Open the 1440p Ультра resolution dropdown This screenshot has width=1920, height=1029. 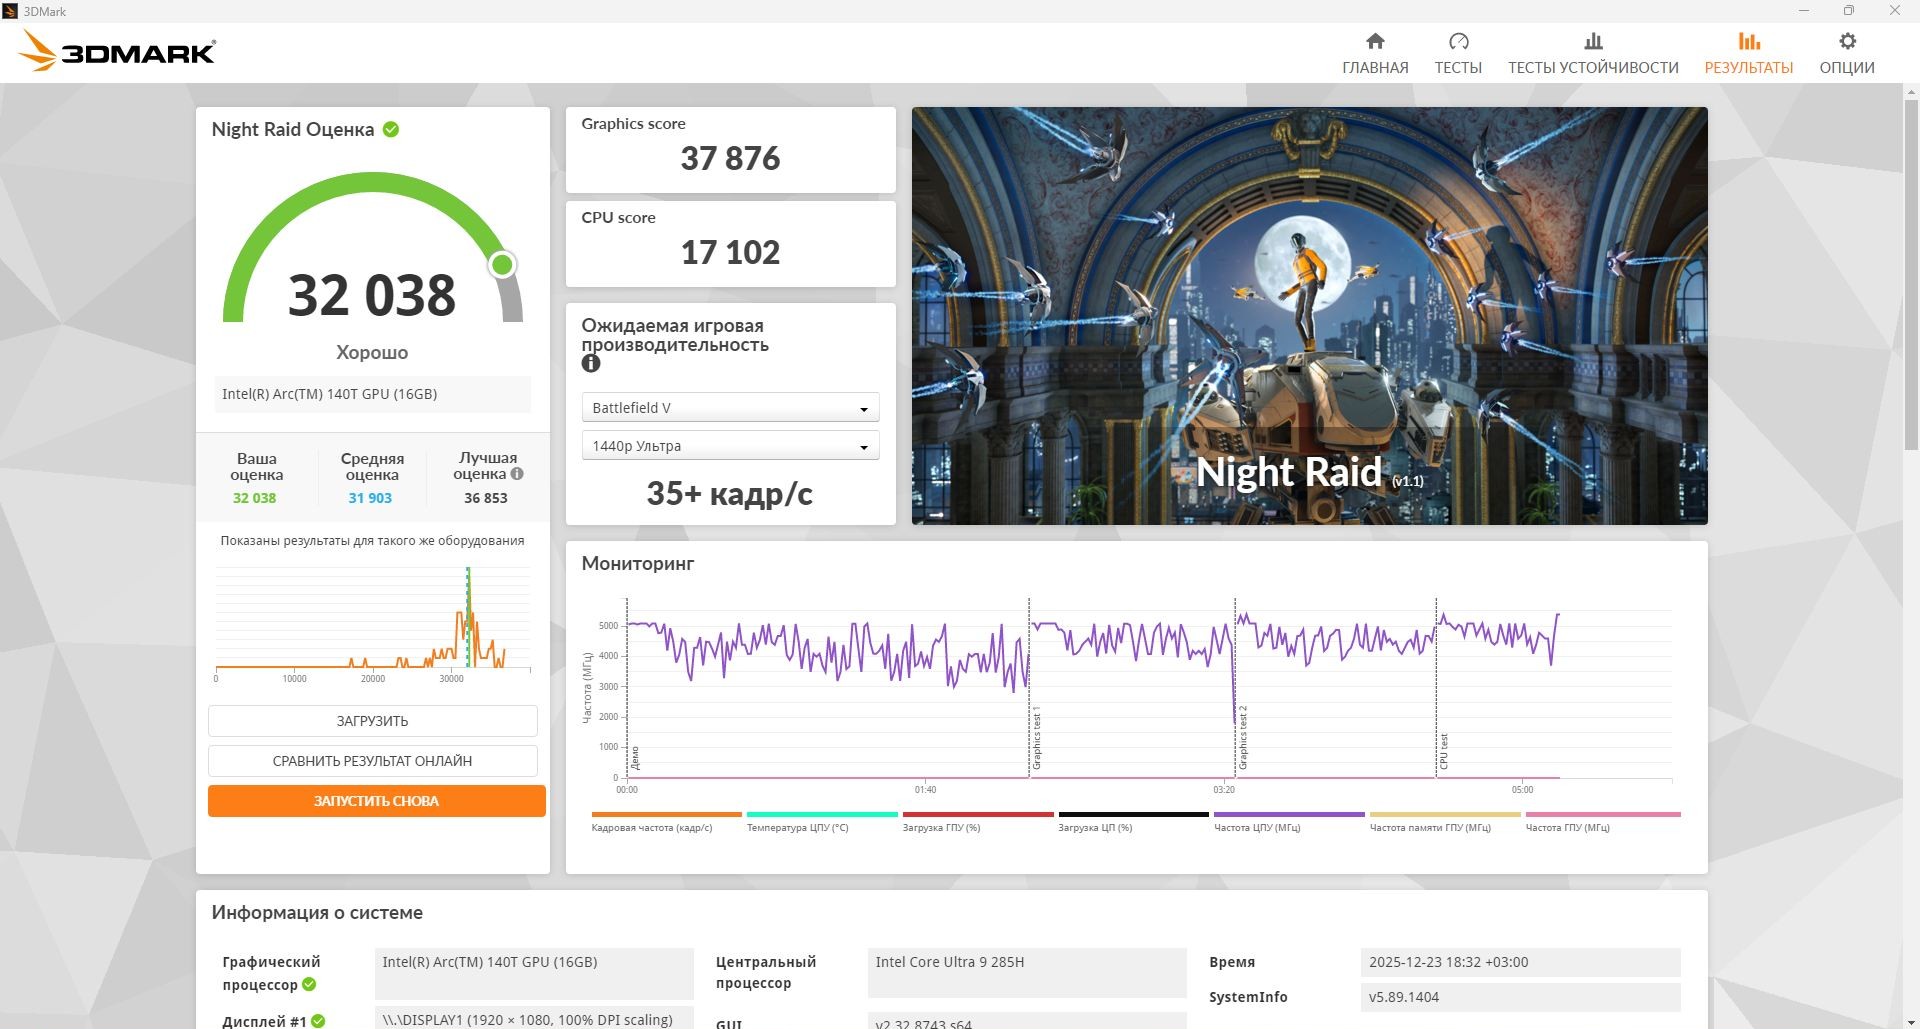click(x=730, y=446)
